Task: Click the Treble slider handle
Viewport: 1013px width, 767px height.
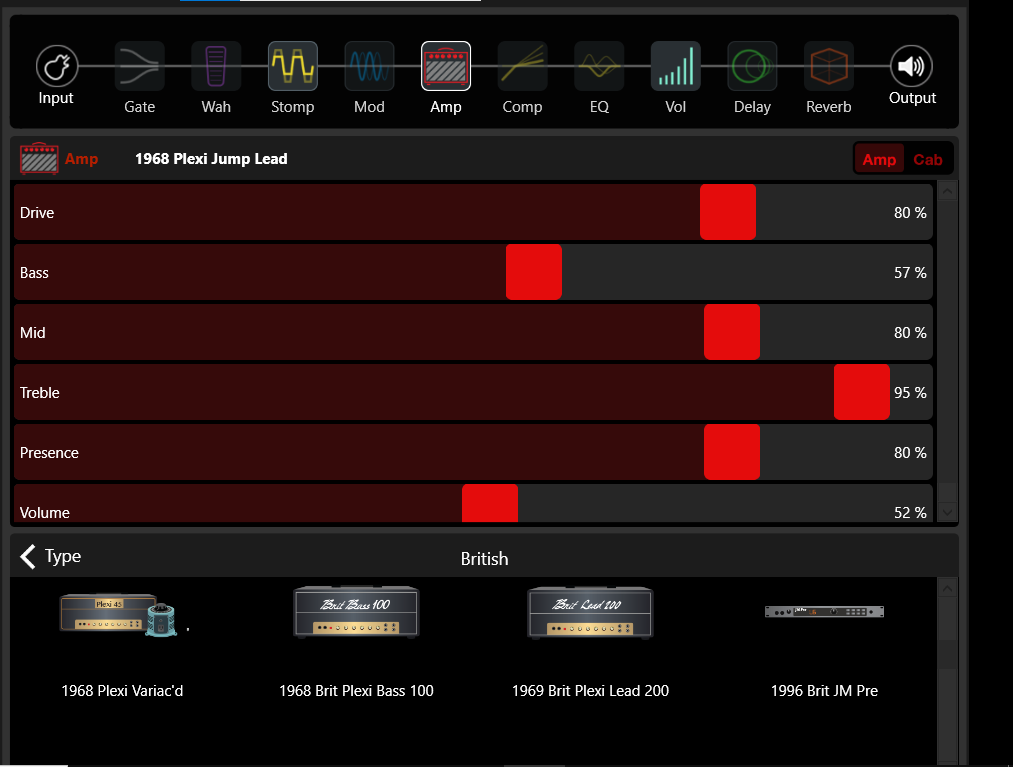Action: (x=861, y=392)
